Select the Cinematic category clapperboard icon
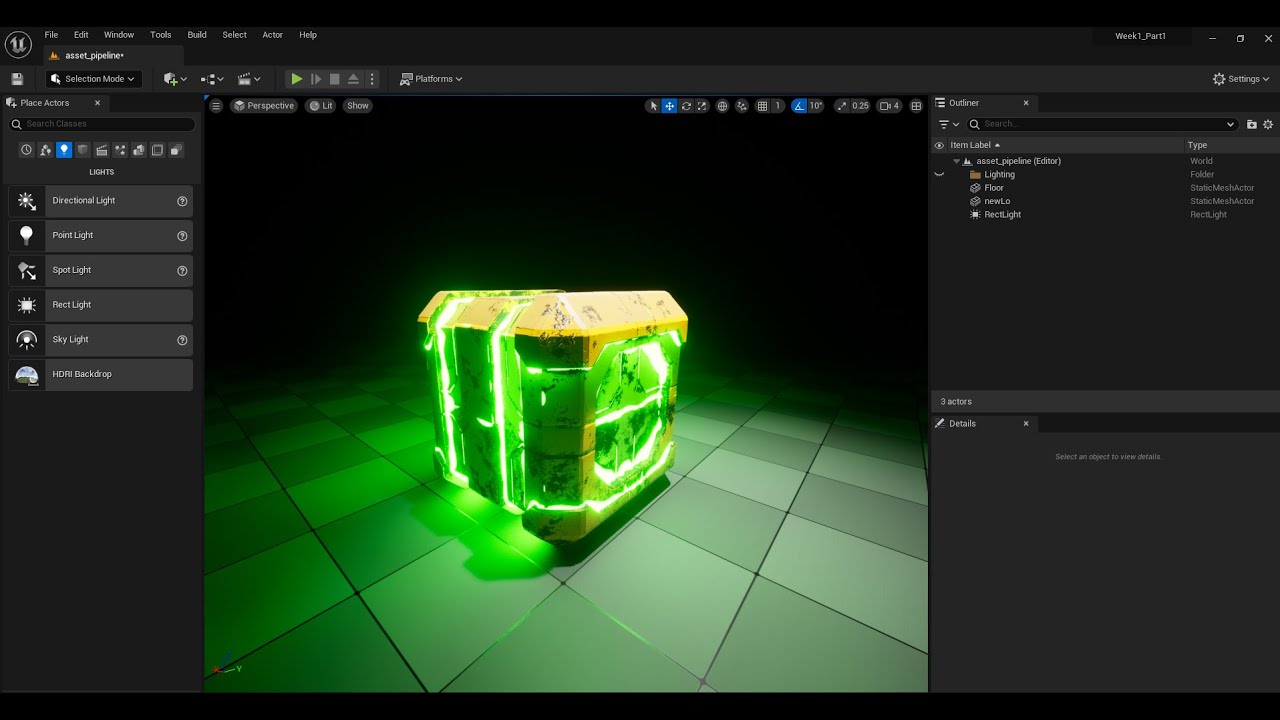Image resolution: width=1280 pixels, height=720 pixels. point(101,150)
